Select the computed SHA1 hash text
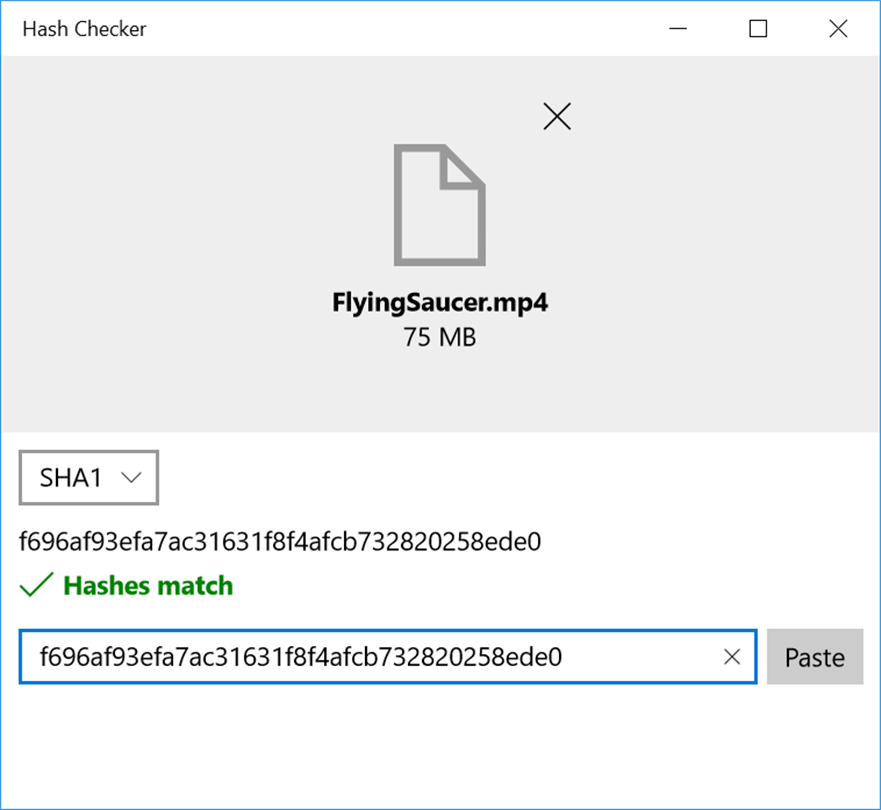 tap(280, 542)
